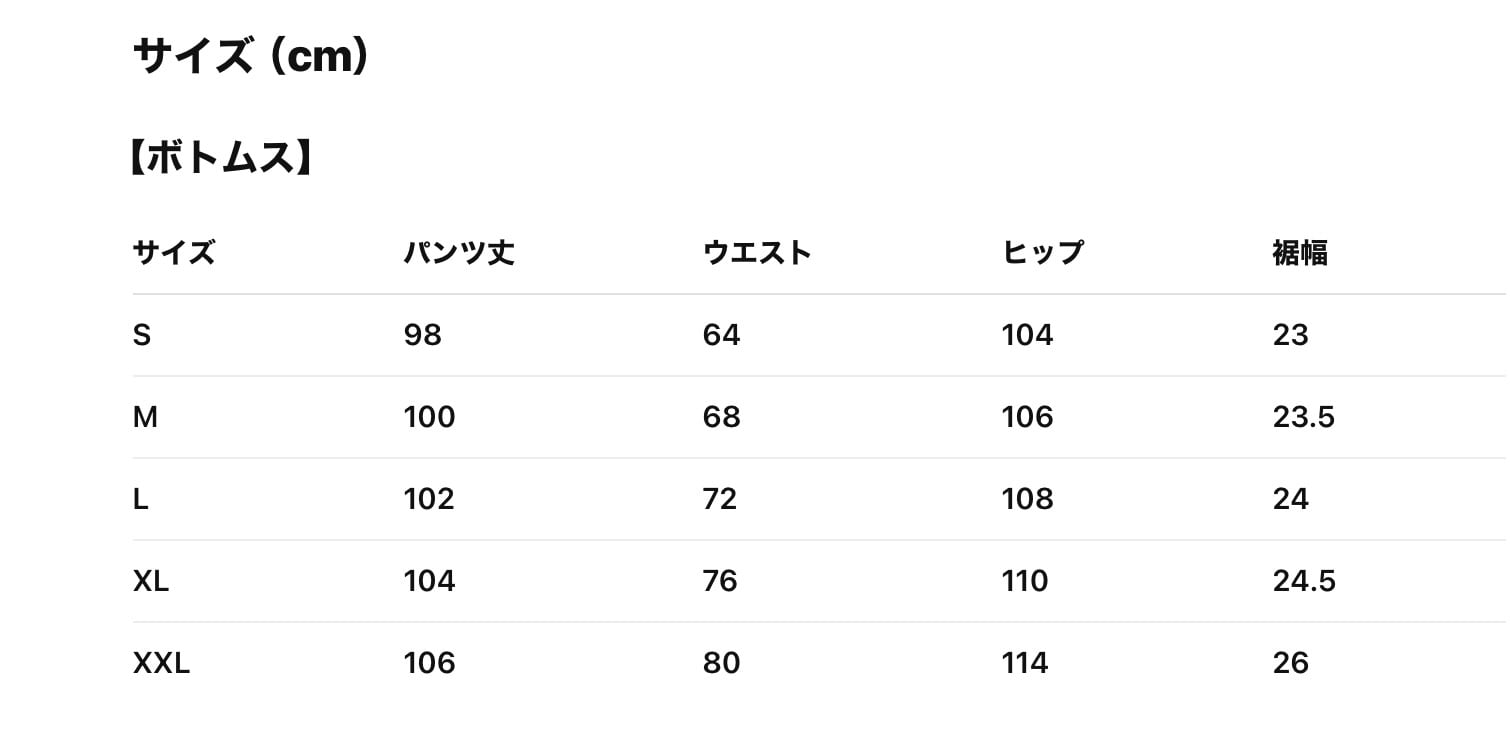The image size is (1510, 743).
Task: Click hip value 108 in L row
Action: click(x=1027, y=499)
